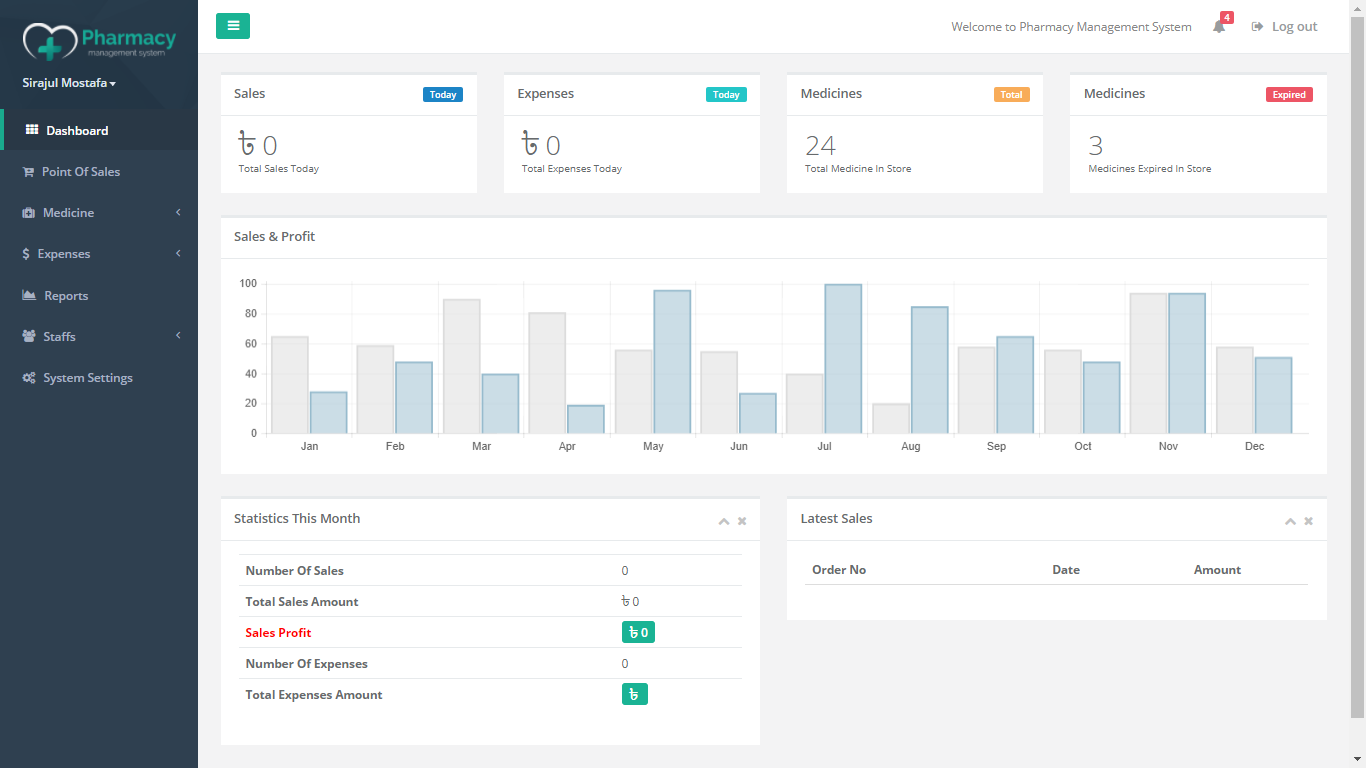1366x768 pixels.
Task: Click the Amount column header
Action: [1217, 570]
